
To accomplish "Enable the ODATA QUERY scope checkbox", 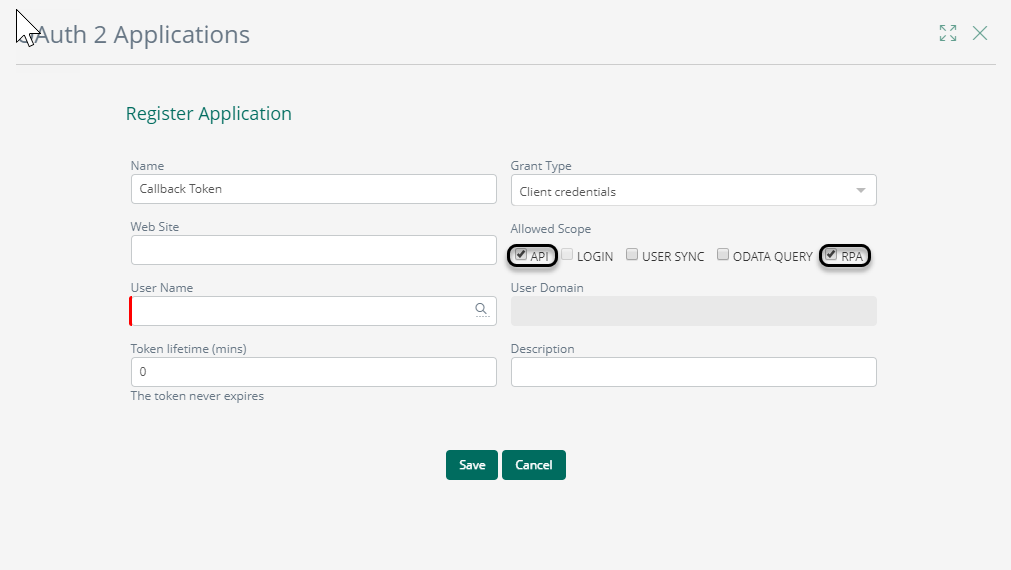I will pos(723,255).
